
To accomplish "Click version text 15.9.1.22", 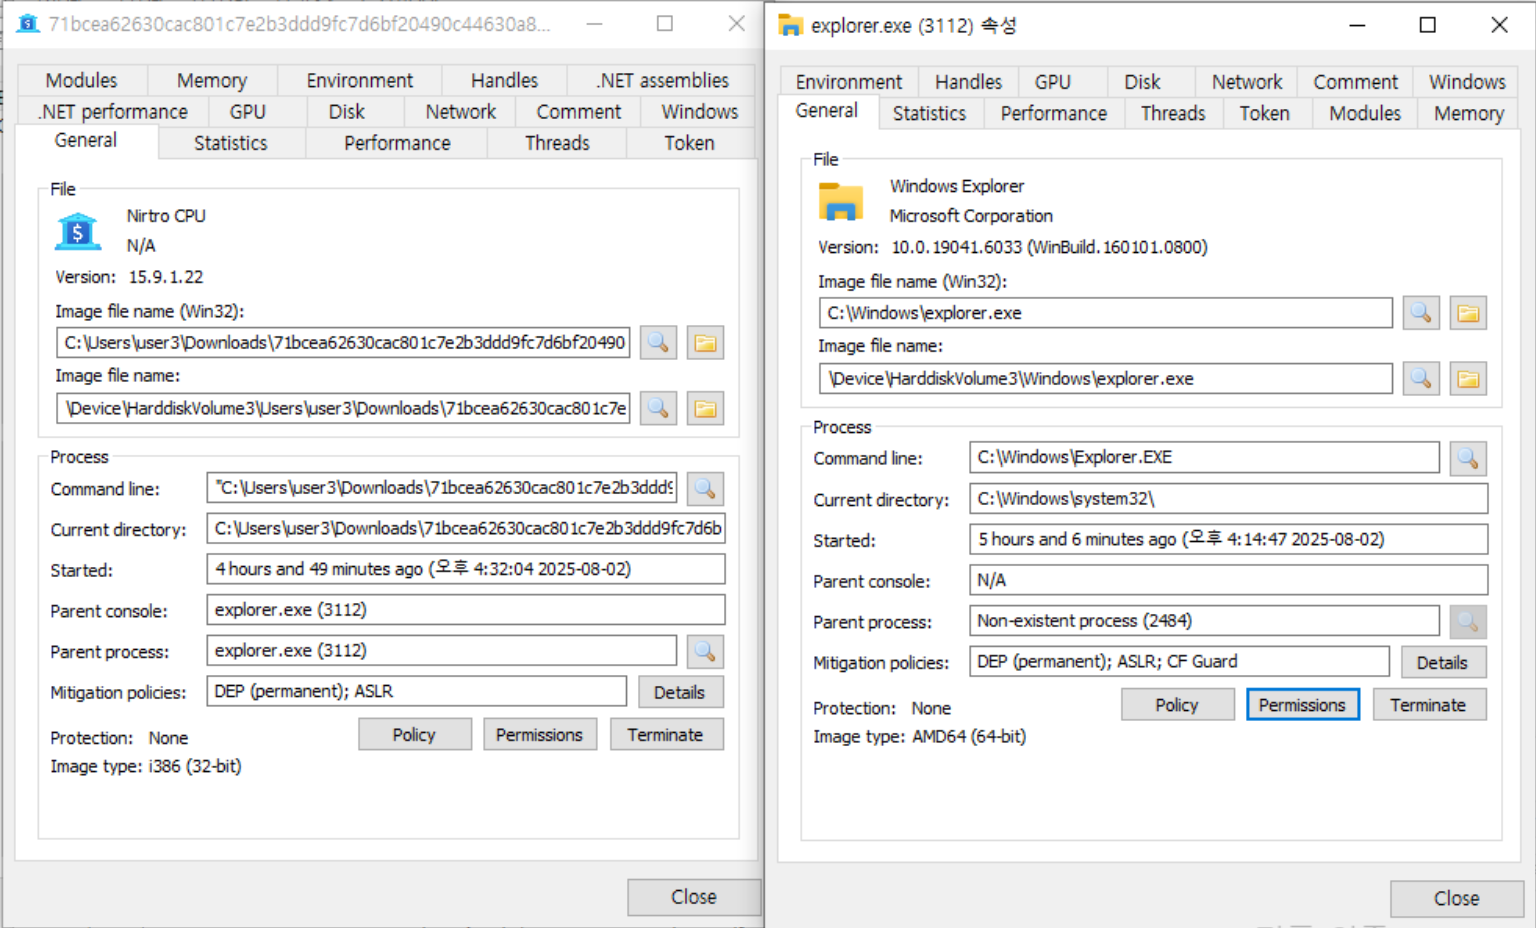I will click(x=166, y=277).
